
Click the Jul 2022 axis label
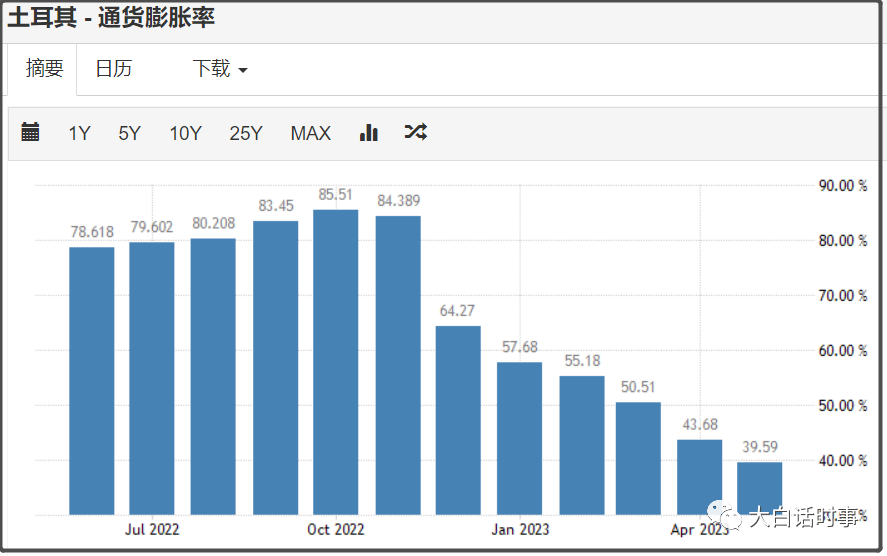152,529
